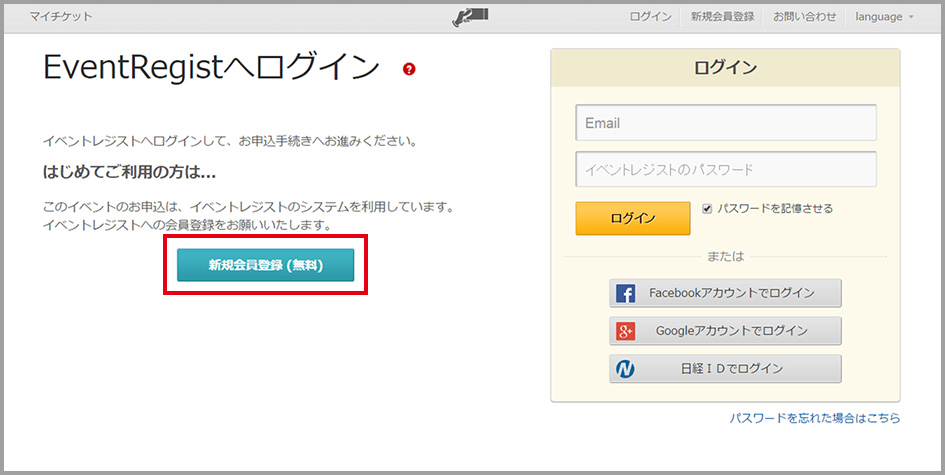Open お問い合わせ in the top navigation
Viewport: 945px width, 475px height.
click(x=805, y=17)
